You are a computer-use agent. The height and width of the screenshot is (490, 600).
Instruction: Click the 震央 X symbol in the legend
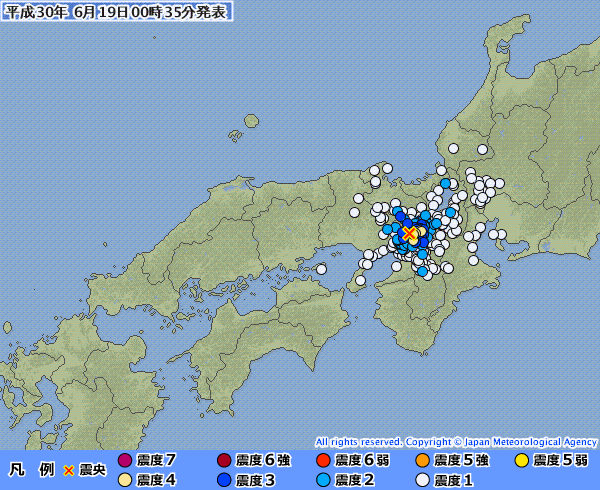pos(68,470)
